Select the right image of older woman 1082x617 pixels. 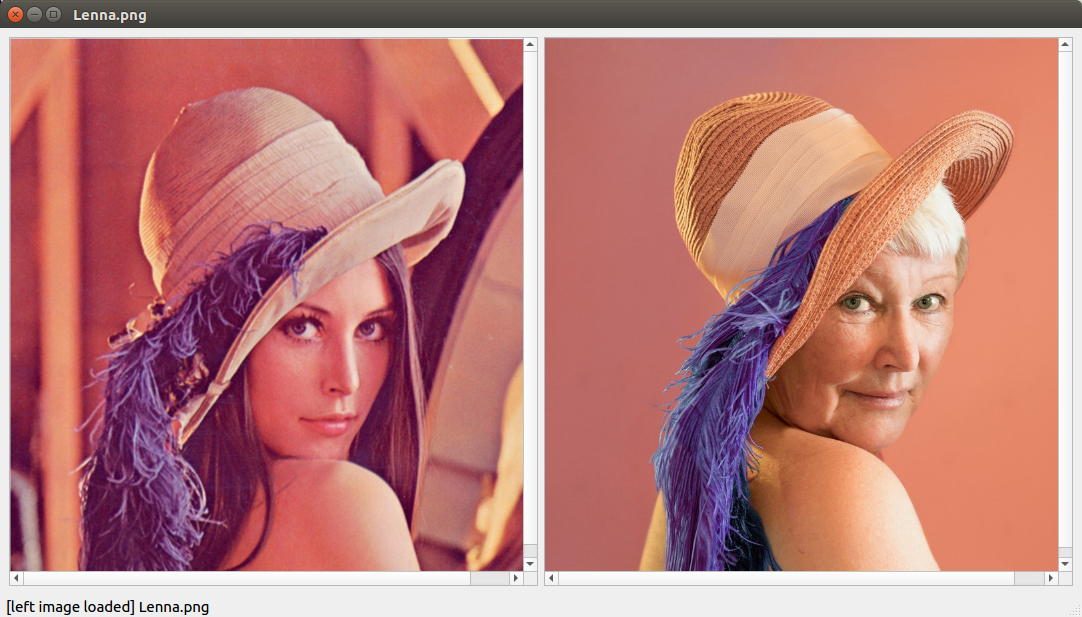pyautogui.click(x=801, y=304)
